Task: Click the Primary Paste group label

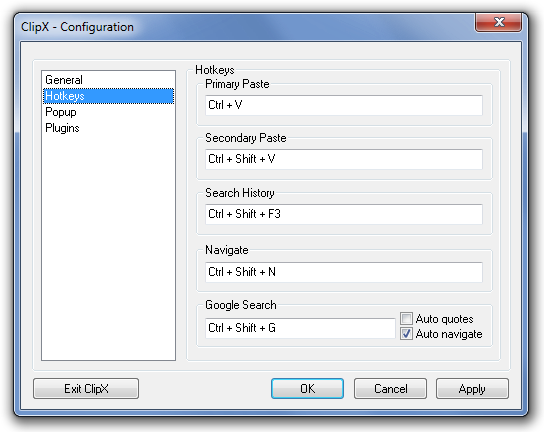Action: 237,84
